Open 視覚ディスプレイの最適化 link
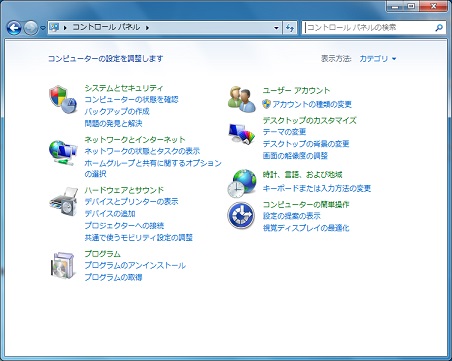The width and height of the screenshot is (452, 361). click(306, 228)
